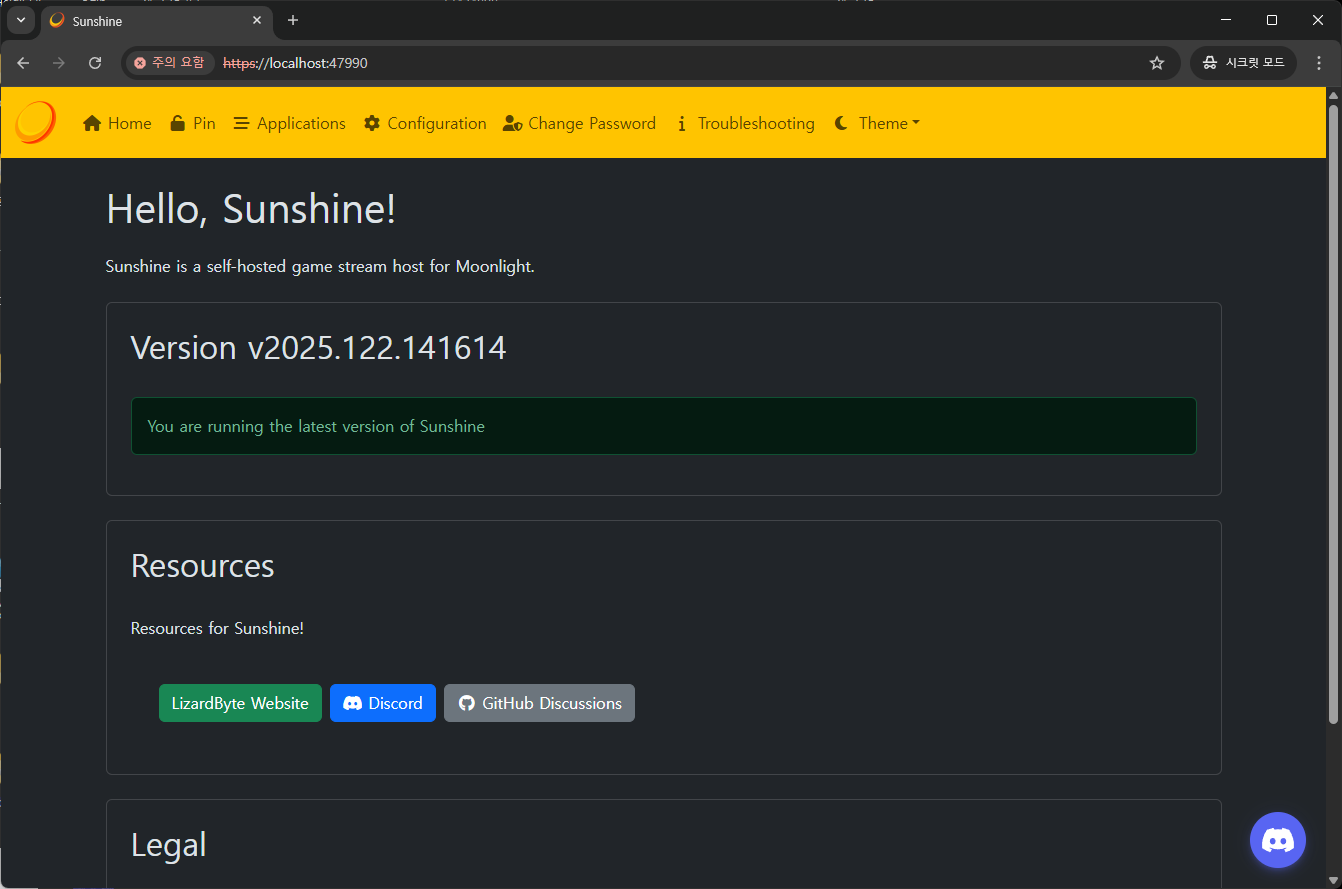This screenshot has height=889, width=1342.
Task: Open the Home page
Action: 117,123
